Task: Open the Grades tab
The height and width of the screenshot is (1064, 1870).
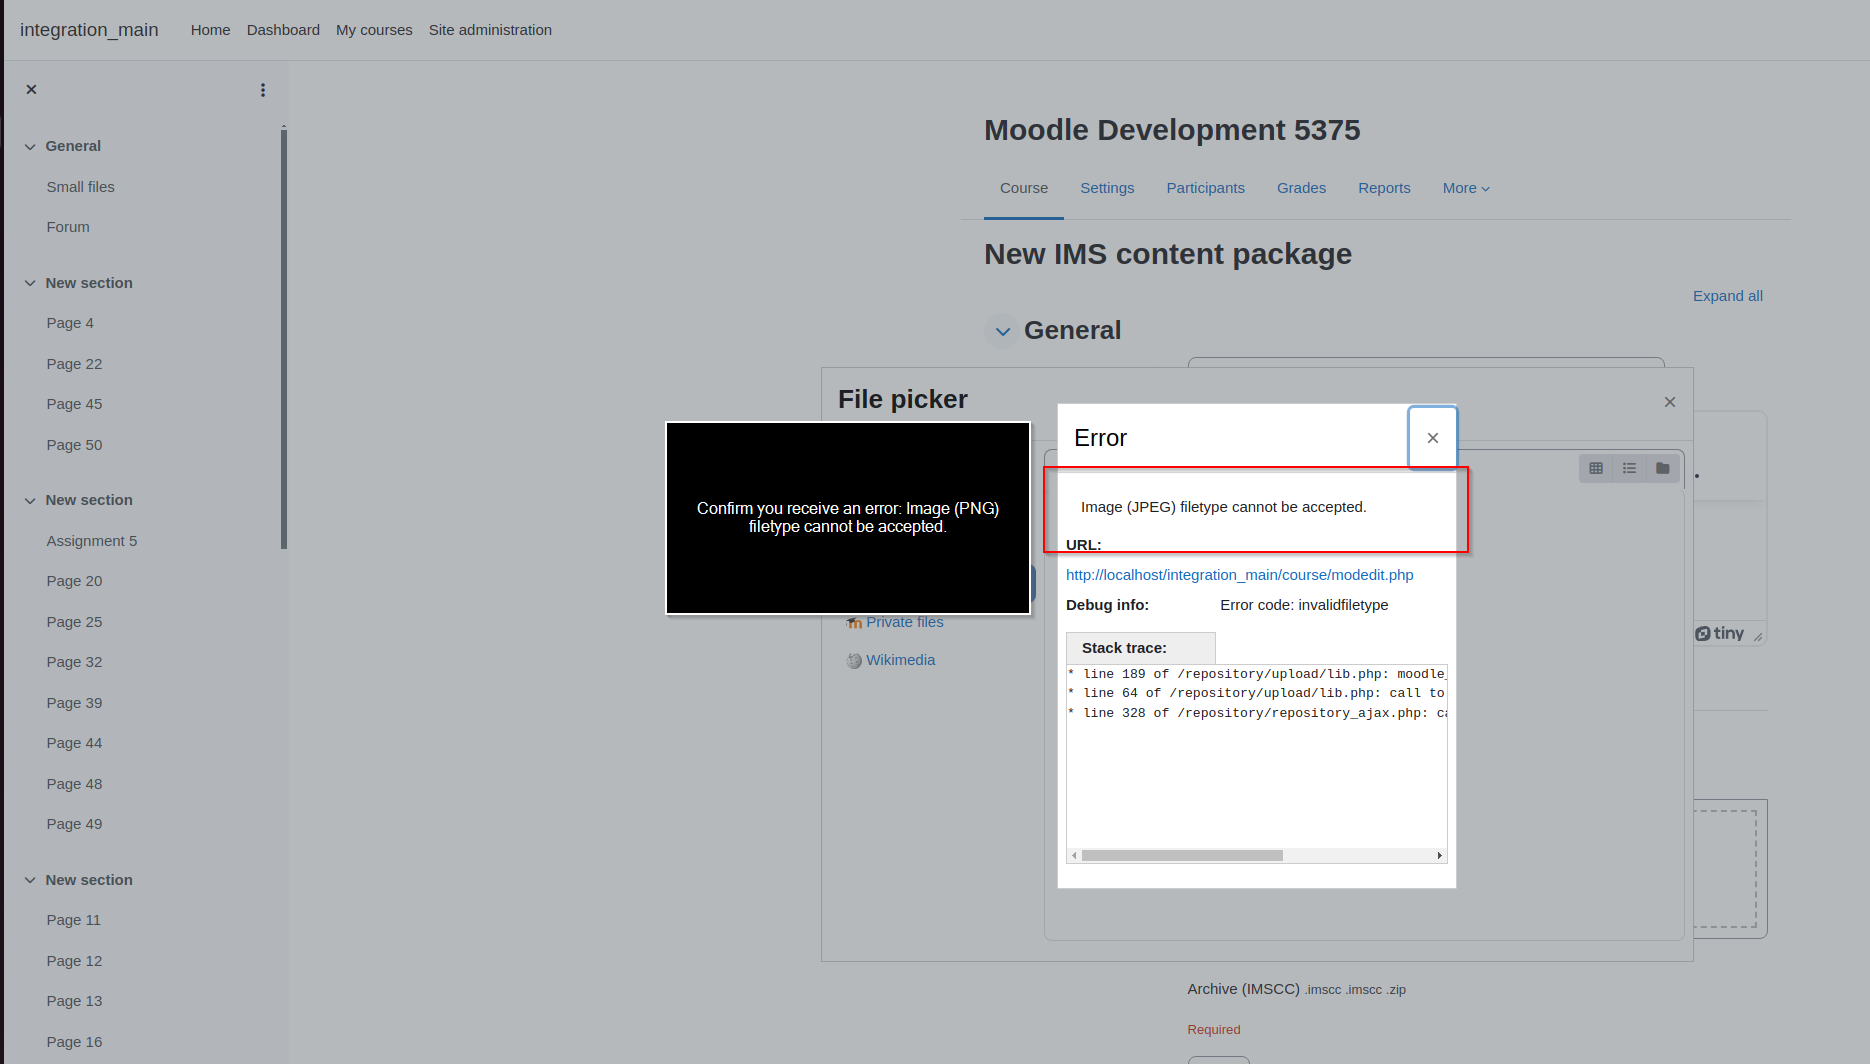Action: [x=1301, y=188]
